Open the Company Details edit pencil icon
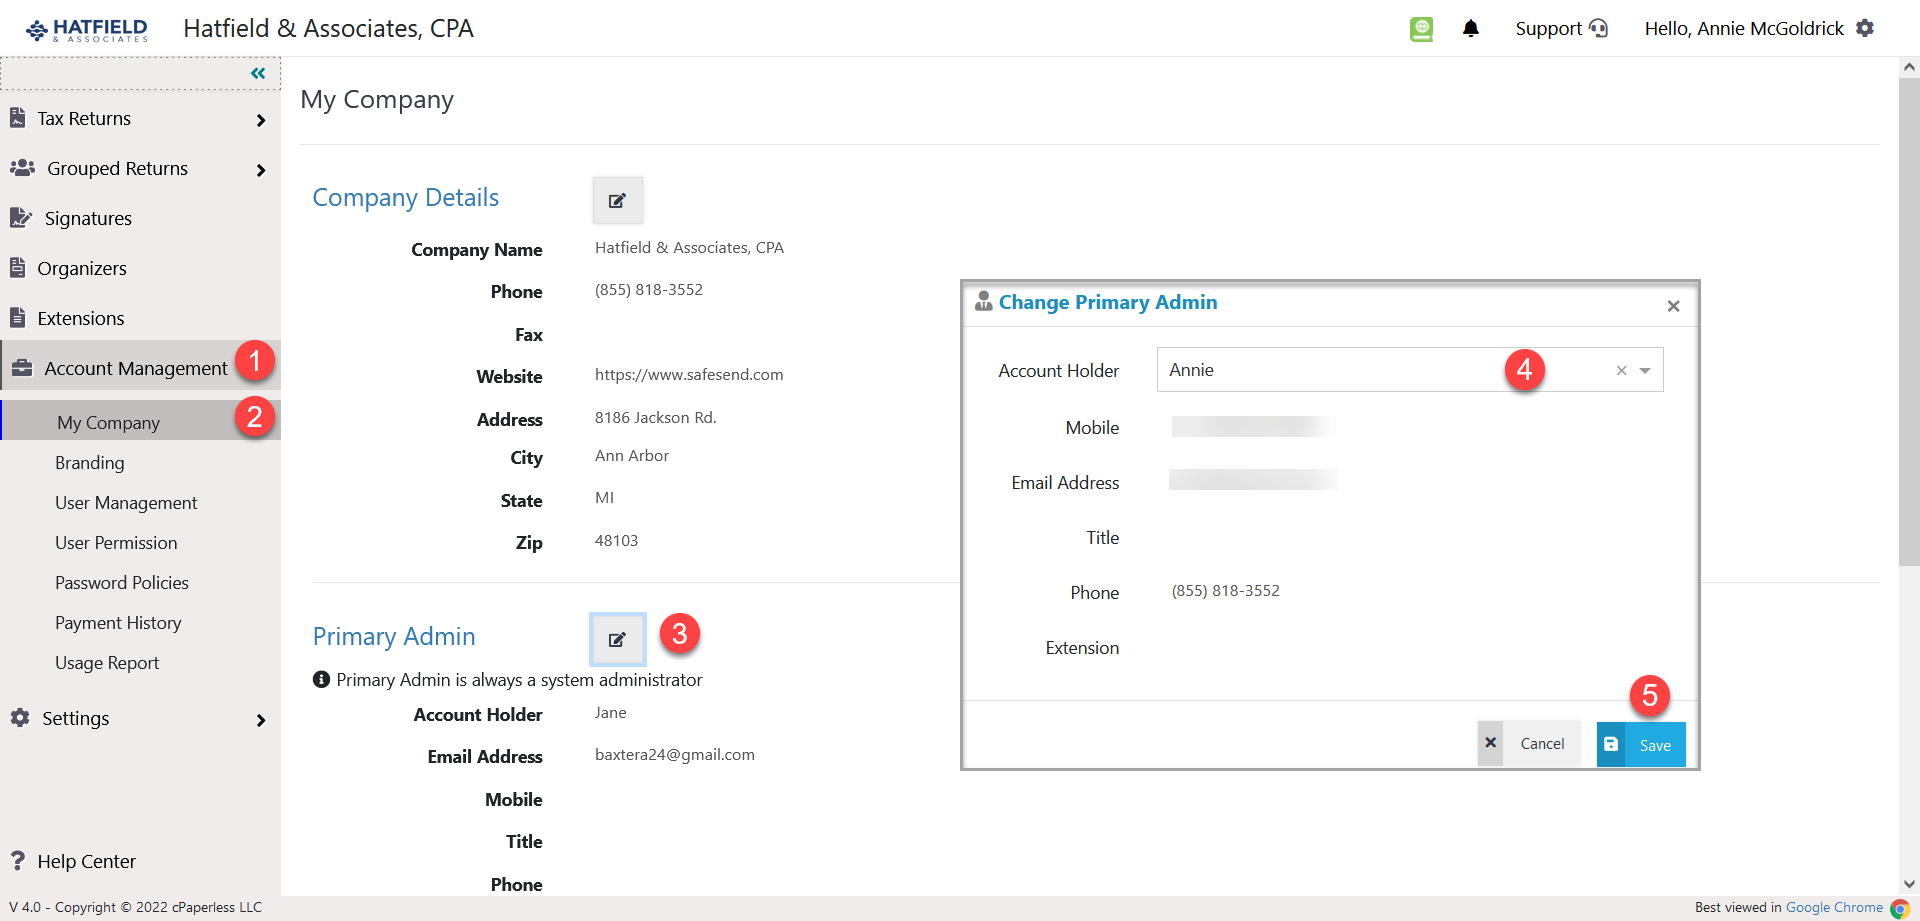 pyautogui.click(x=617, y=200)
